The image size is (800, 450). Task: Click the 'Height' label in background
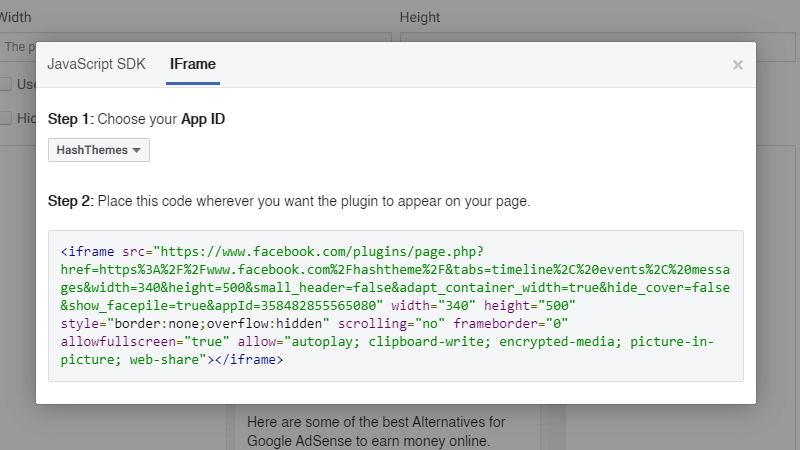pyautogui.click(x=419, y=17)
